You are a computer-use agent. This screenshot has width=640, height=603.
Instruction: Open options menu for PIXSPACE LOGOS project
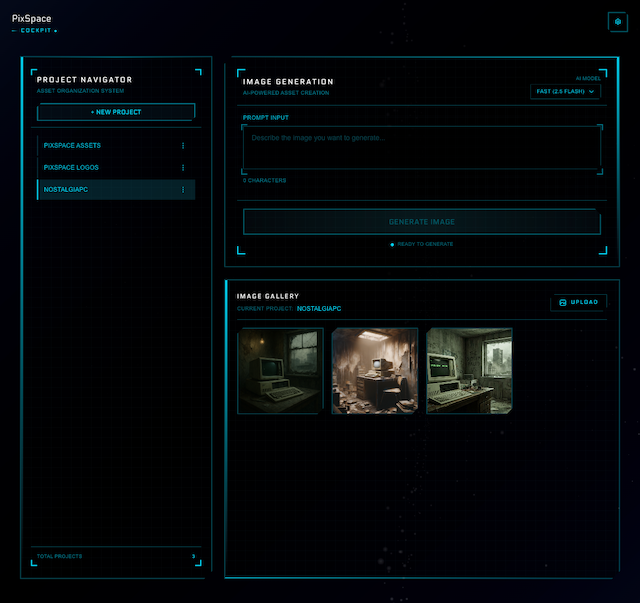[x=183, y=168]
